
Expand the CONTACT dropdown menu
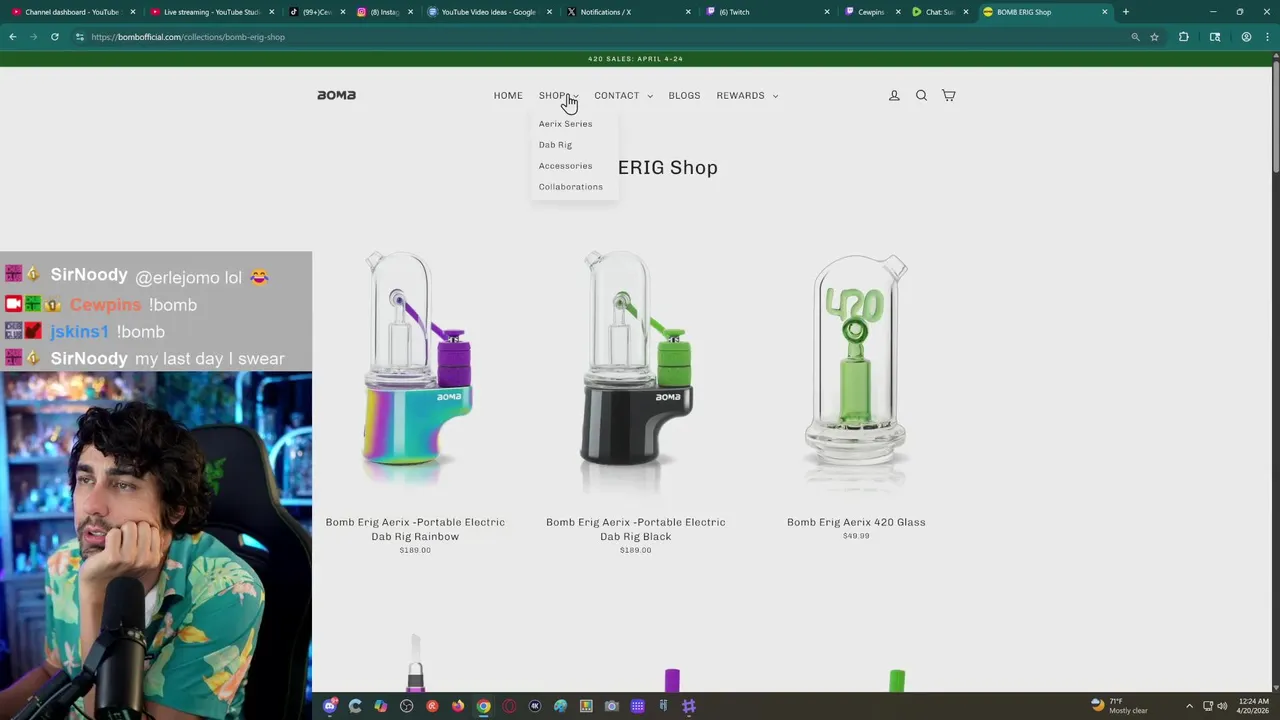[x=623, y=95]
